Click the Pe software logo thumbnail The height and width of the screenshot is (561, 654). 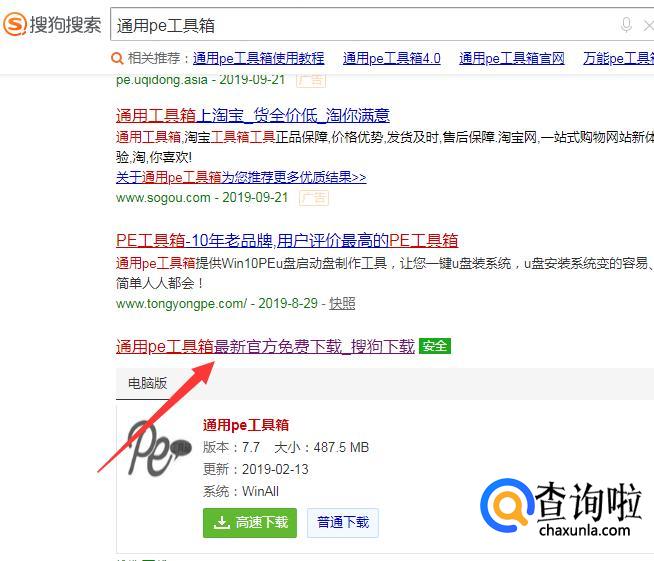pos(159,448)
